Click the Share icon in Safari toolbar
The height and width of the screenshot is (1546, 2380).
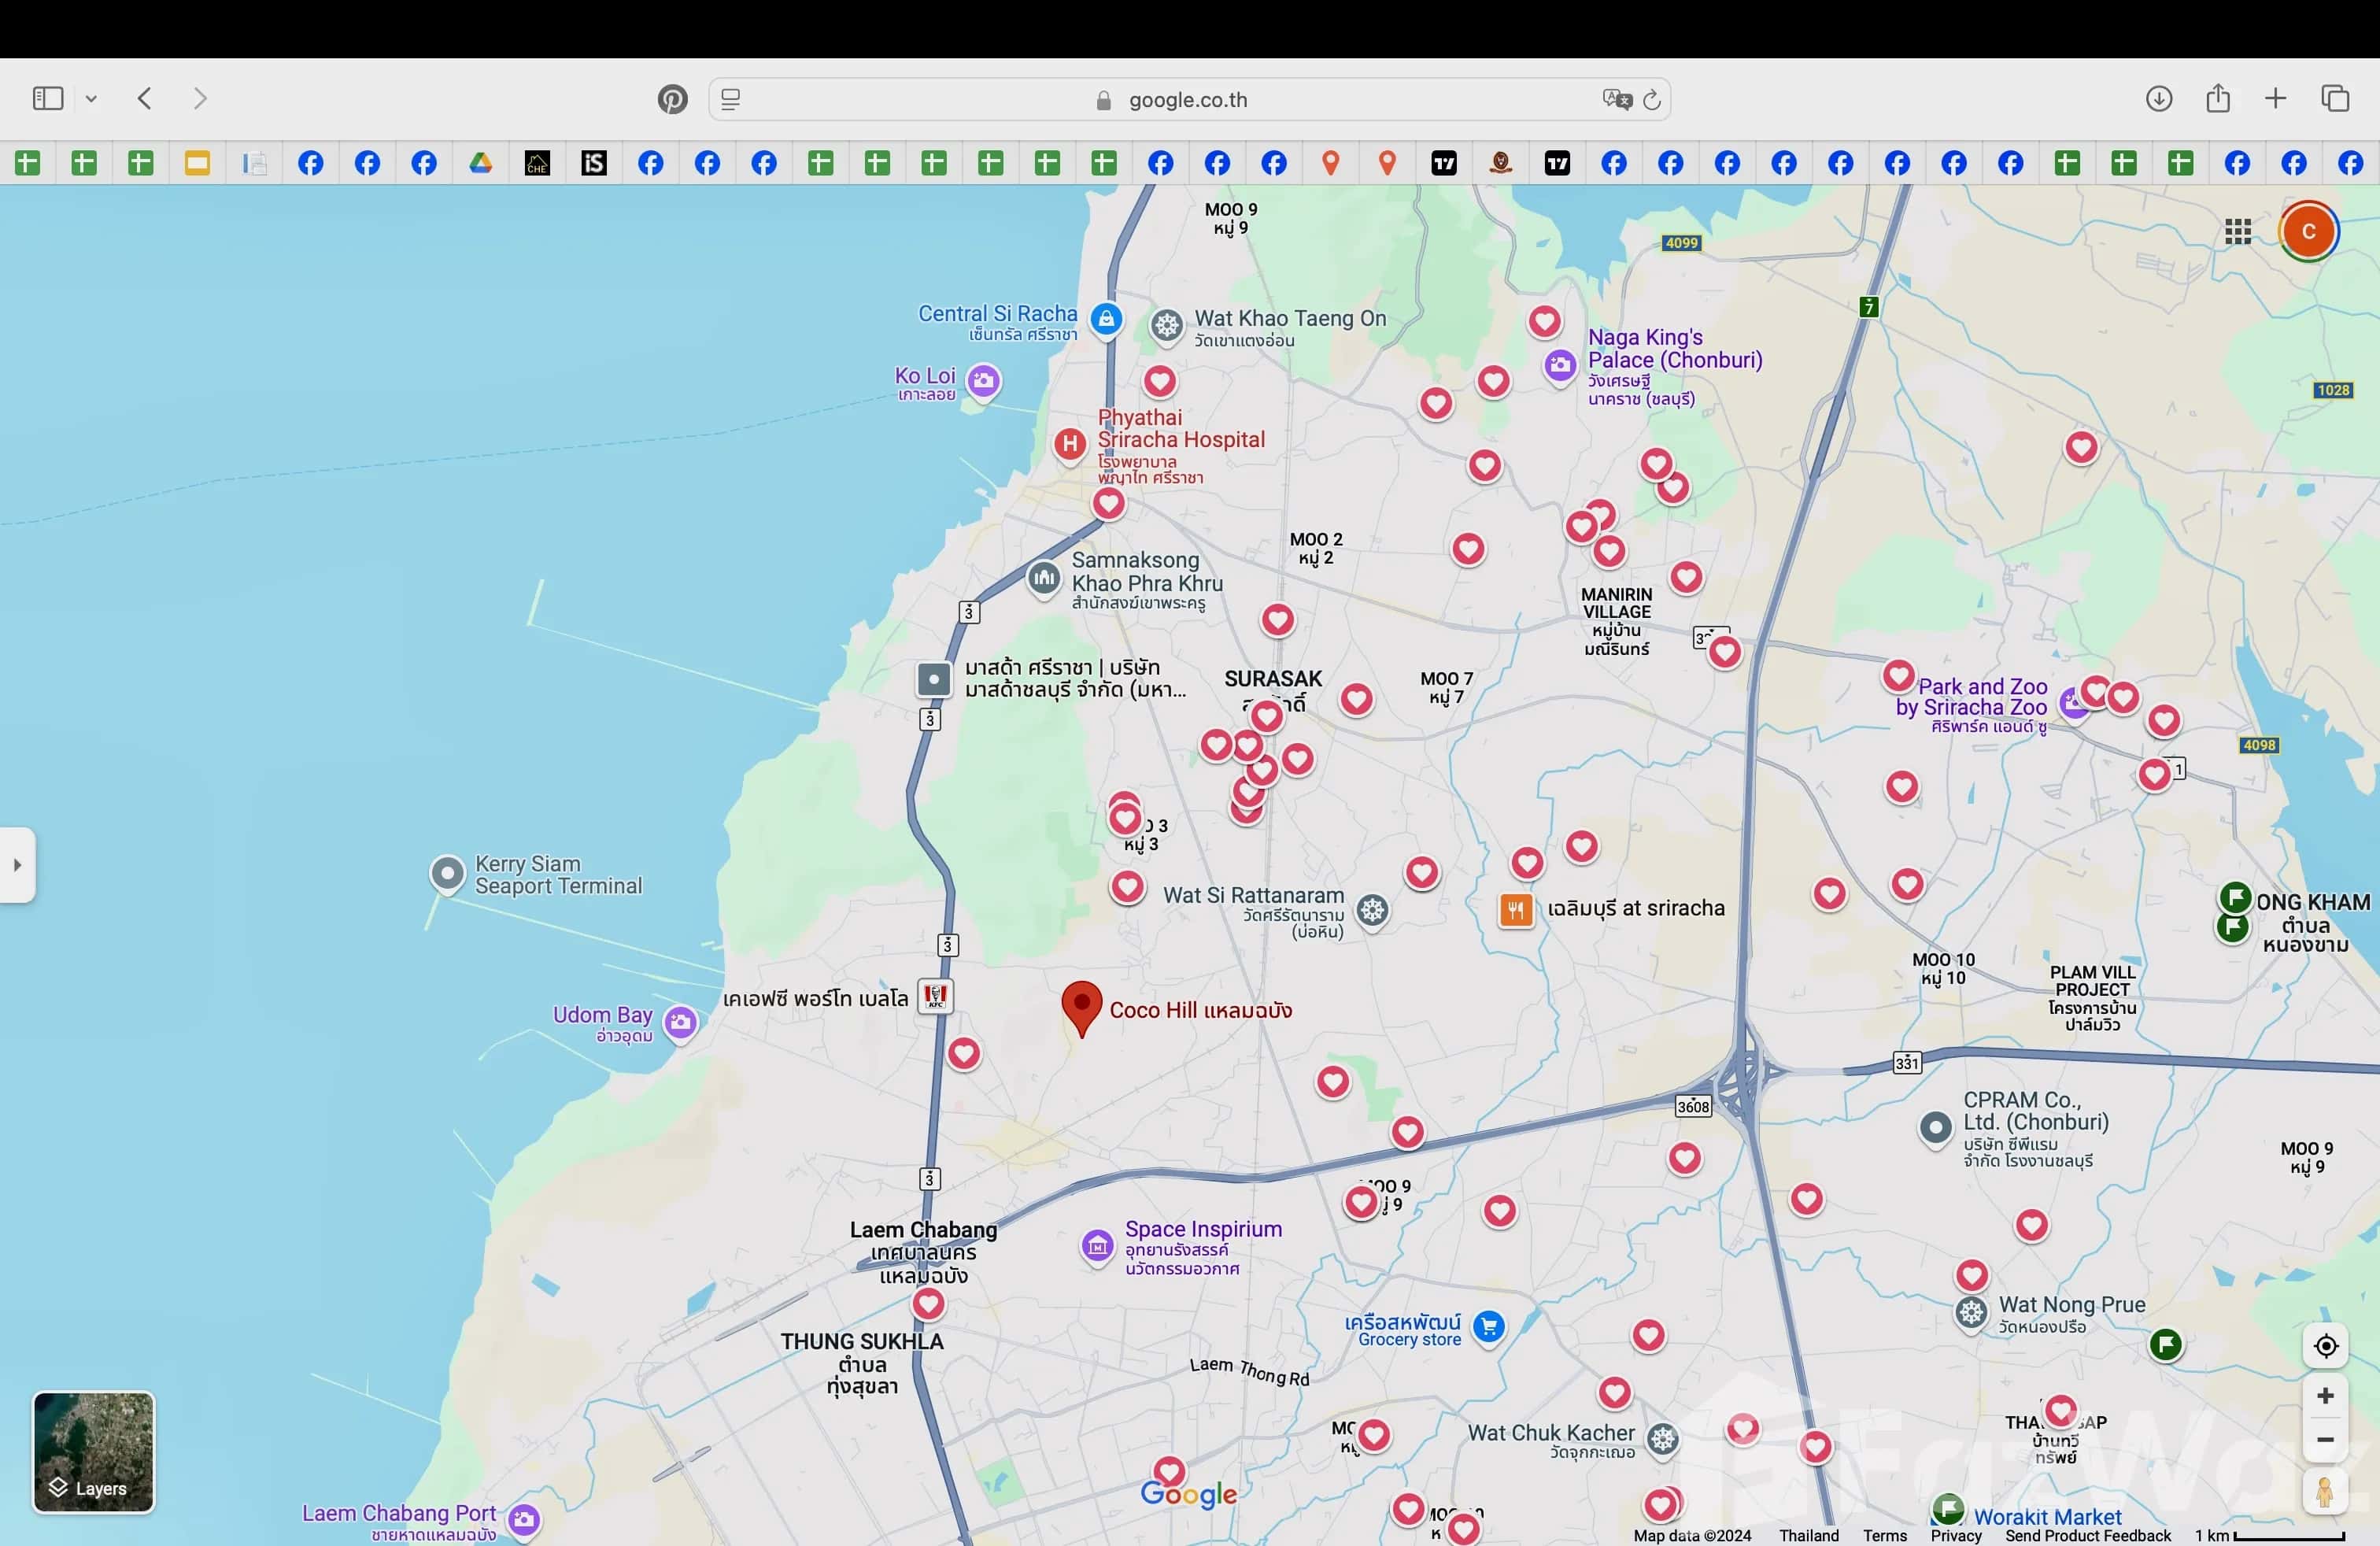(x=2217, y=98)
